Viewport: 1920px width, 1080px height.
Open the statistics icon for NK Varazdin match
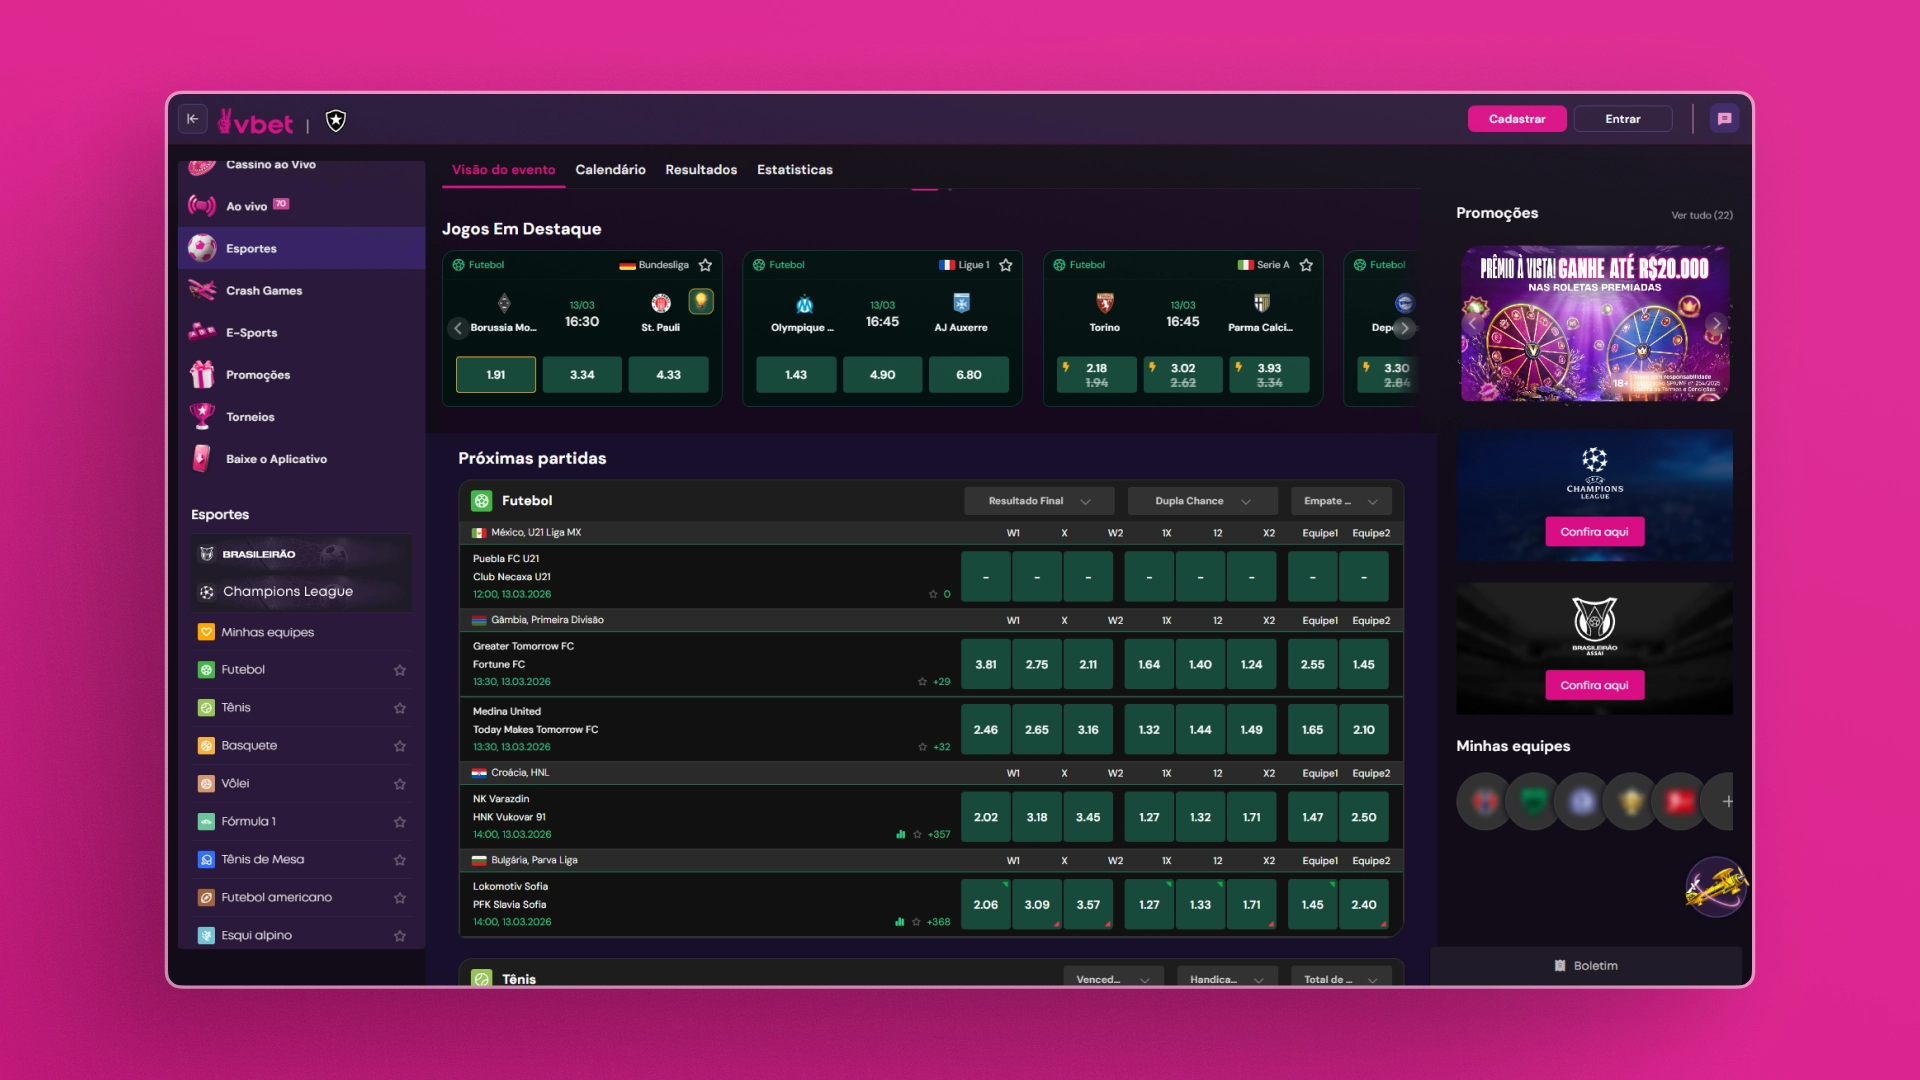900,834
